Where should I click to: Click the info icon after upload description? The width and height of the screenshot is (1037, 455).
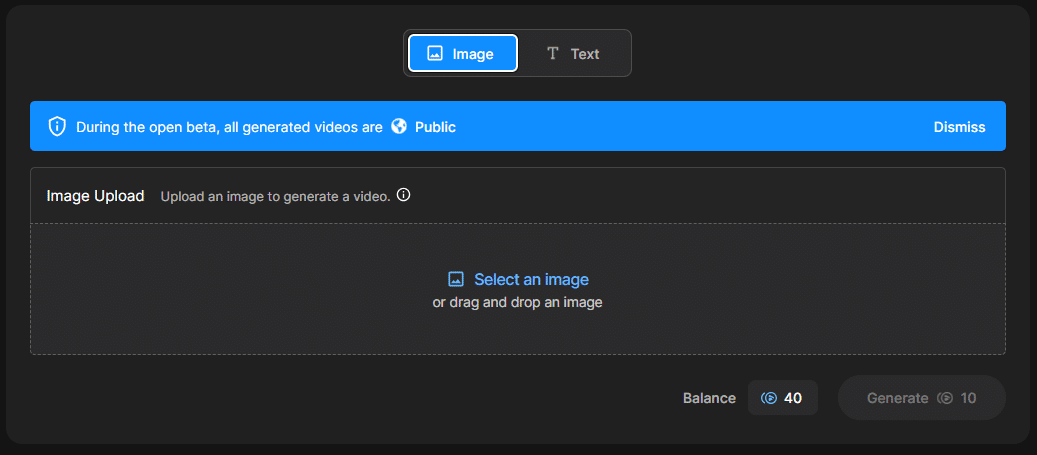[404, 195]
